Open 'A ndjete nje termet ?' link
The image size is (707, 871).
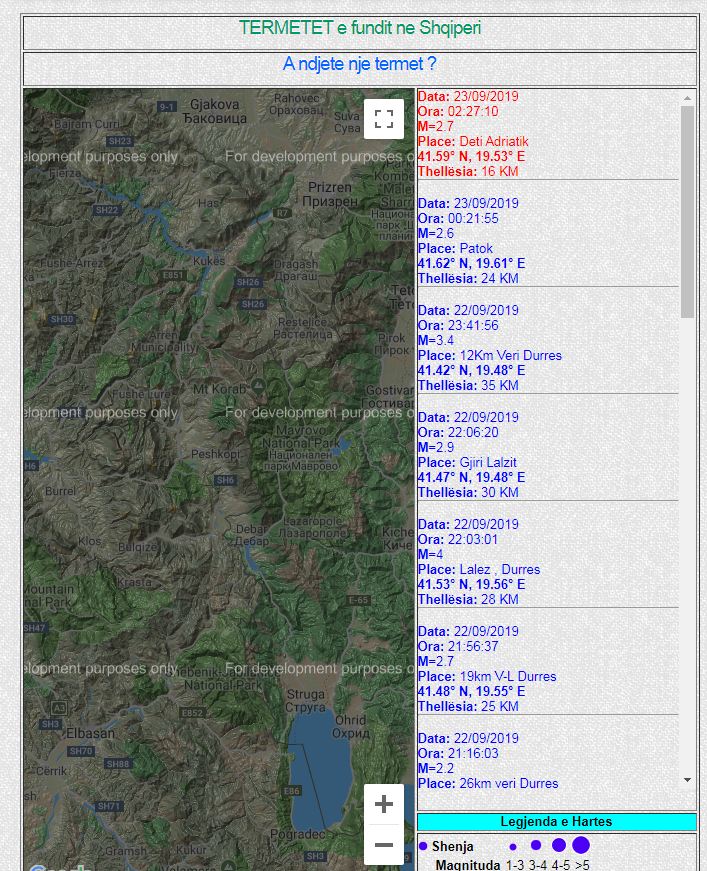[x=359, y=64]
